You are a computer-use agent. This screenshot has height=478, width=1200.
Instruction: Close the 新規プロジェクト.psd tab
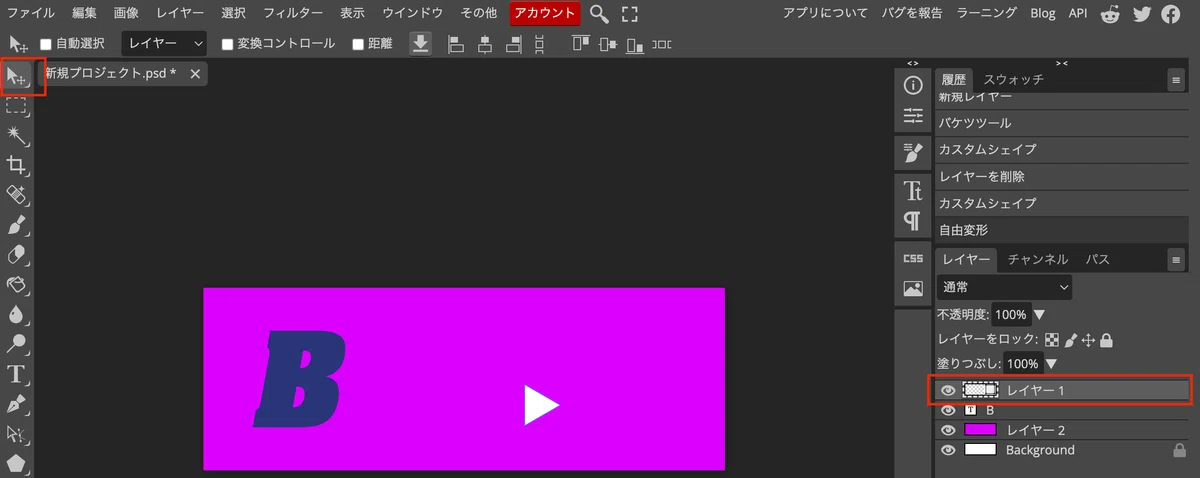195,74
